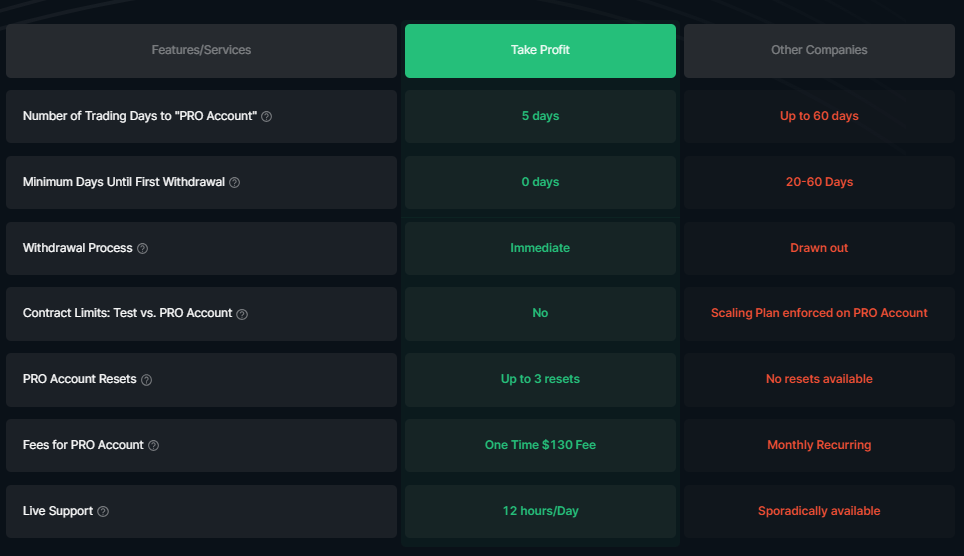Click "Scaling Plan enforced on PRO Account" text
Image resolution: width=964 pixels, height=556 pixels.
coord(819,313)
